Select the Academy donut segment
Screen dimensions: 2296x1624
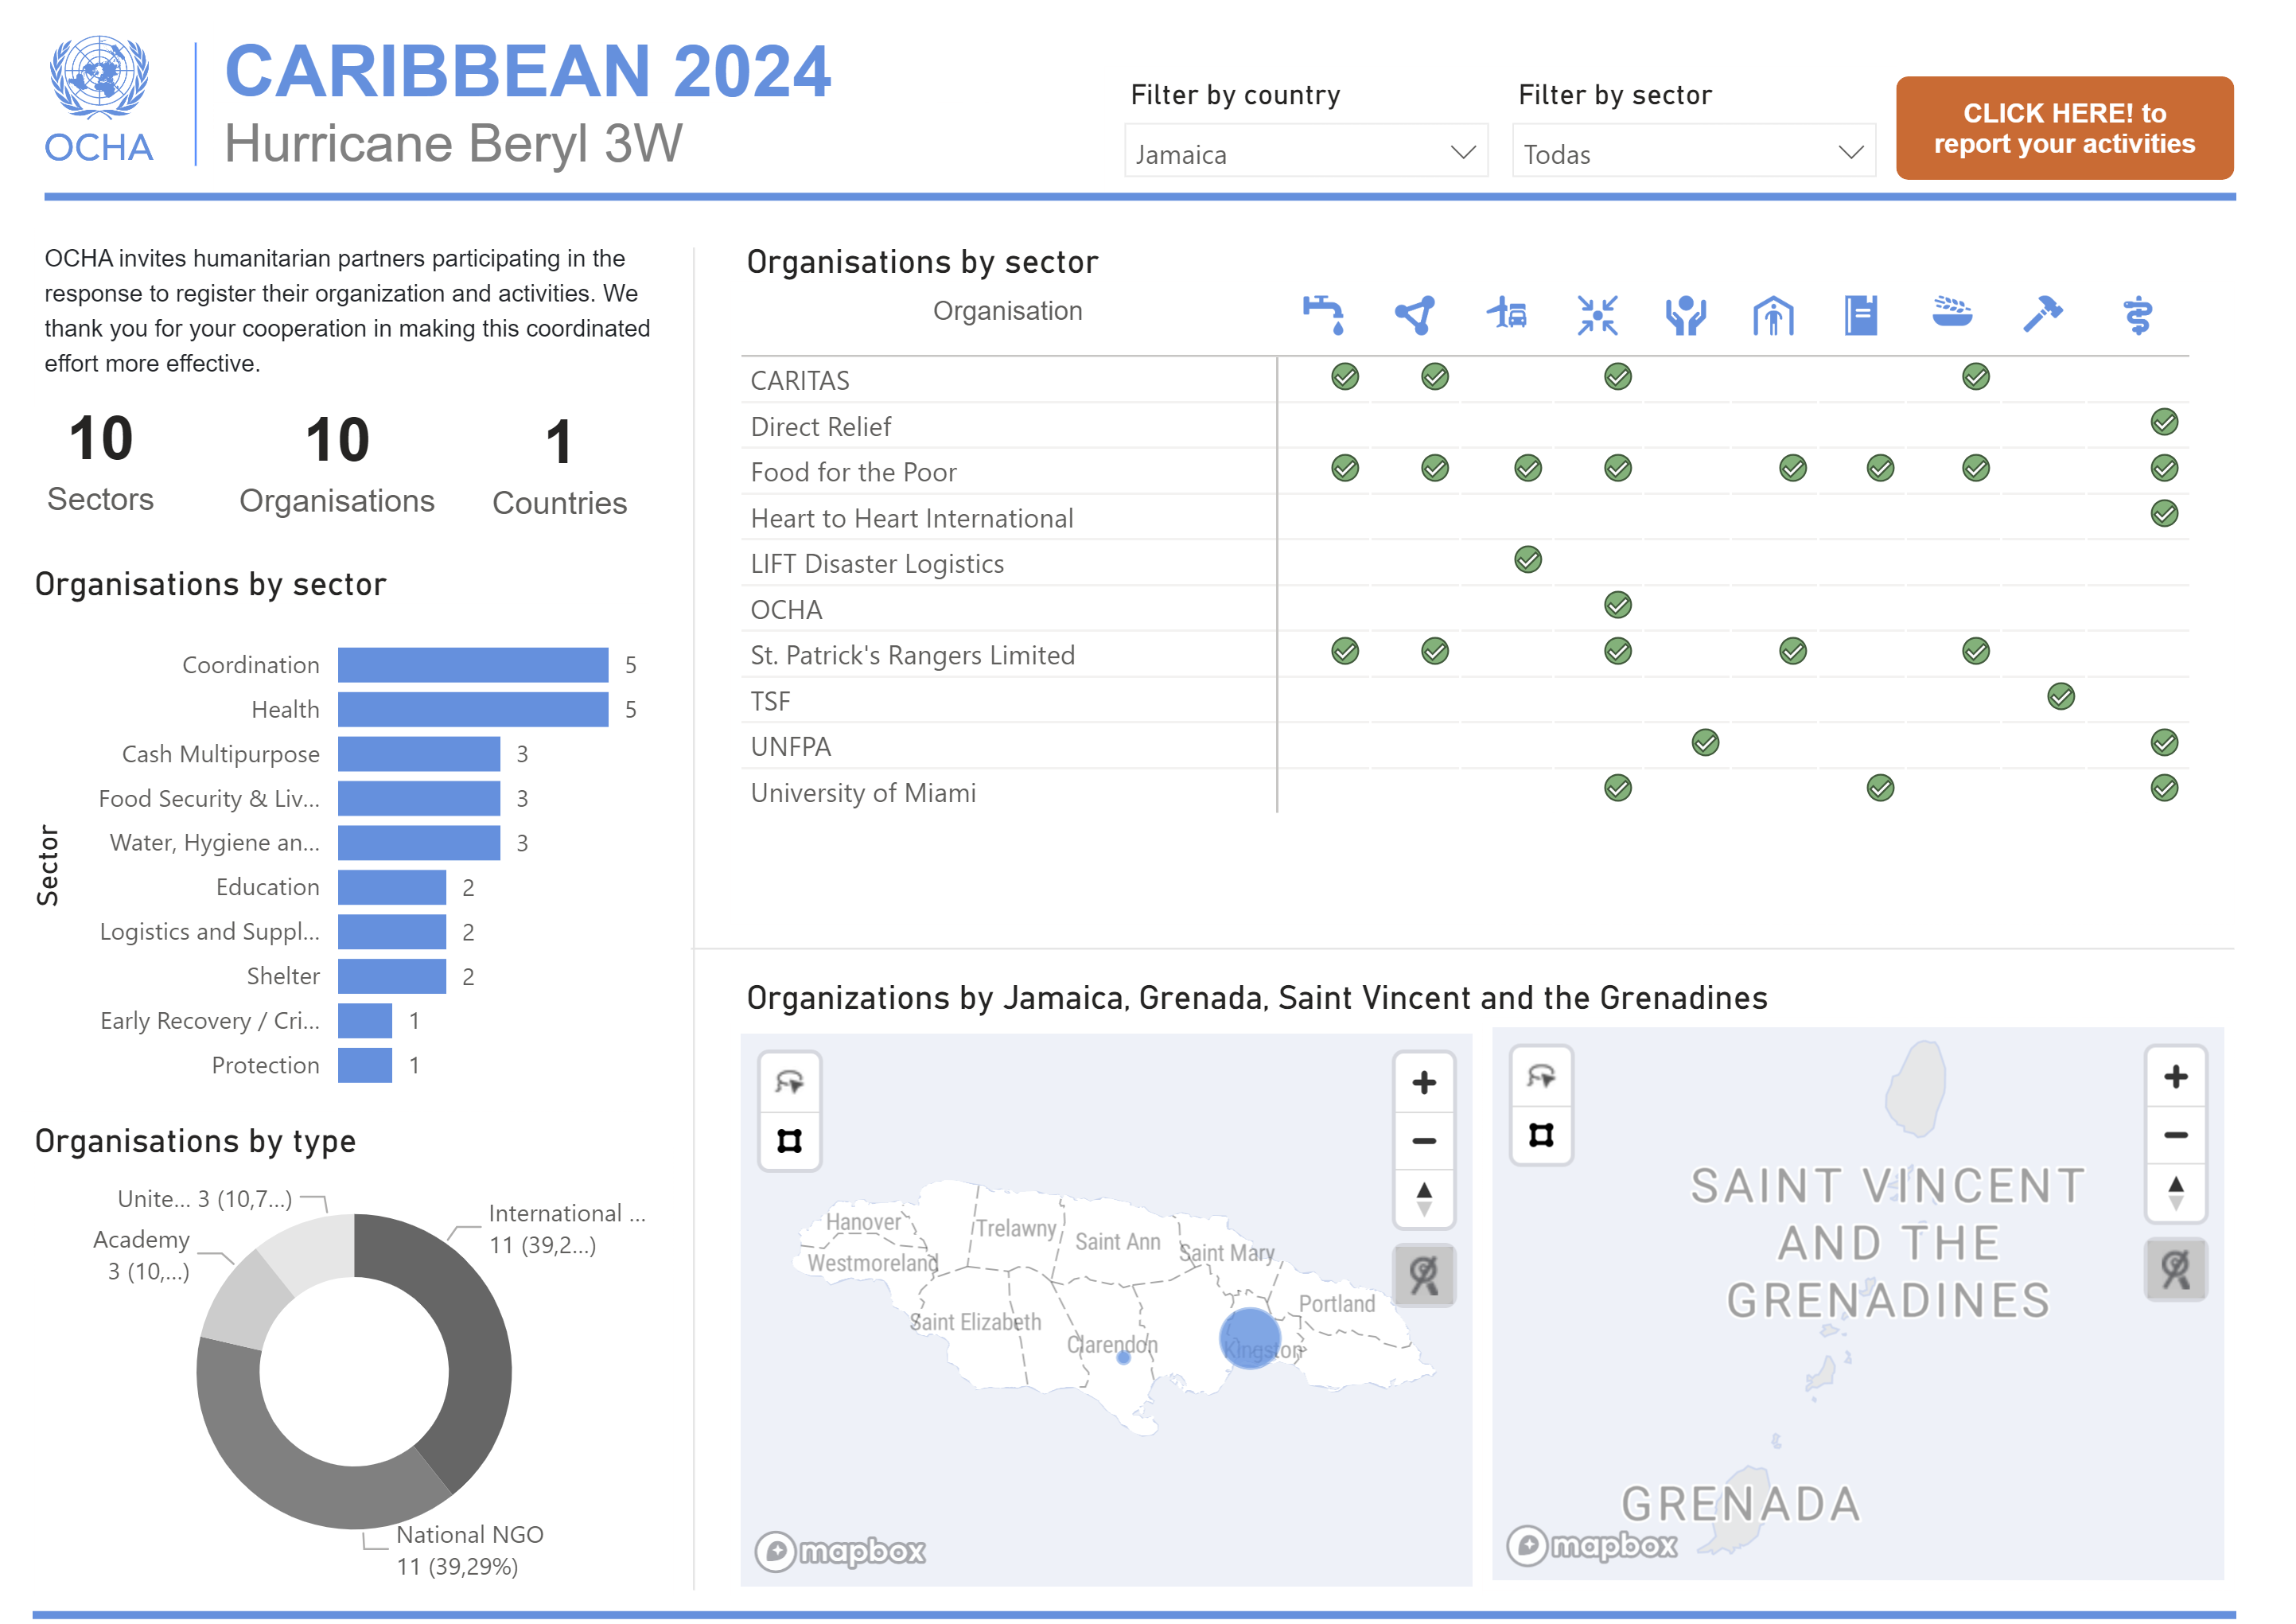click(245, 1302)
